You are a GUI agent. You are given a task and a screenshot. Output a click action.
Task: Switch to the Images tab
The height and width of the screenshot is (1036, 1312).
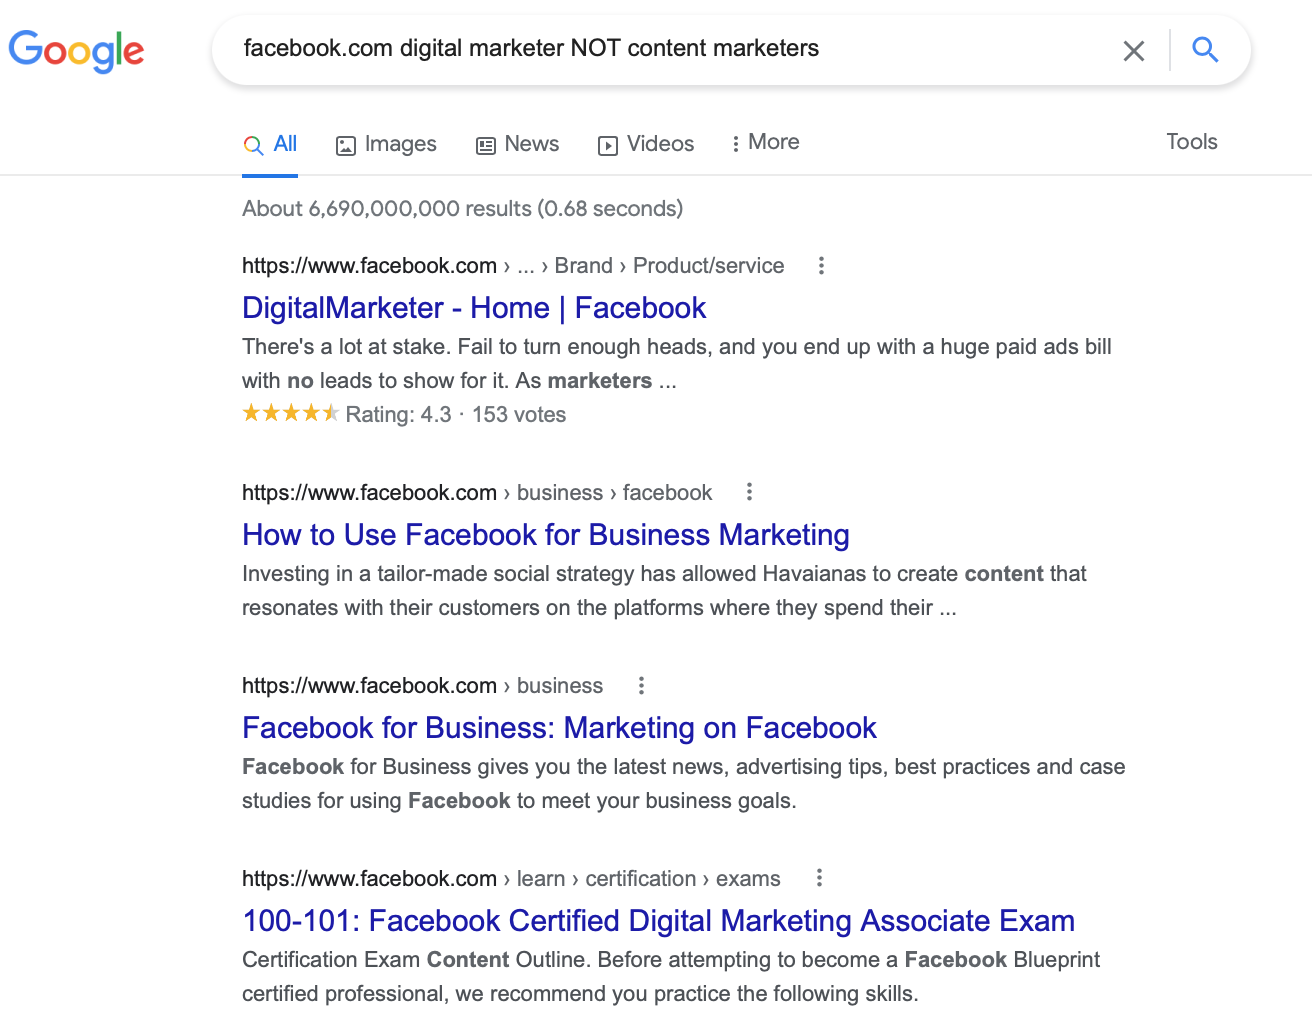coord(386,144)
